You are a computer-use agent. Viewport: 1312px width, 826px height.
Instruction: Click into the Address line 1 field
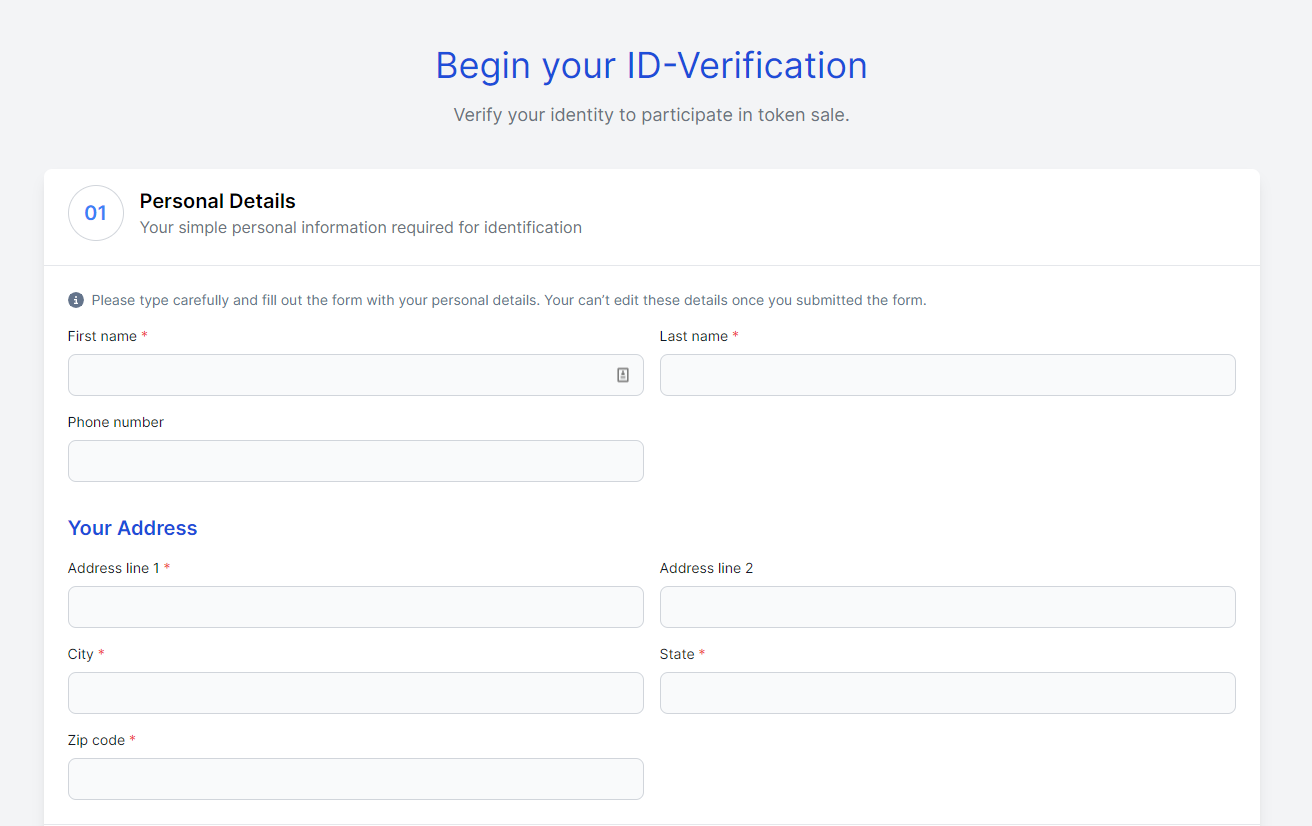(355, 607)
